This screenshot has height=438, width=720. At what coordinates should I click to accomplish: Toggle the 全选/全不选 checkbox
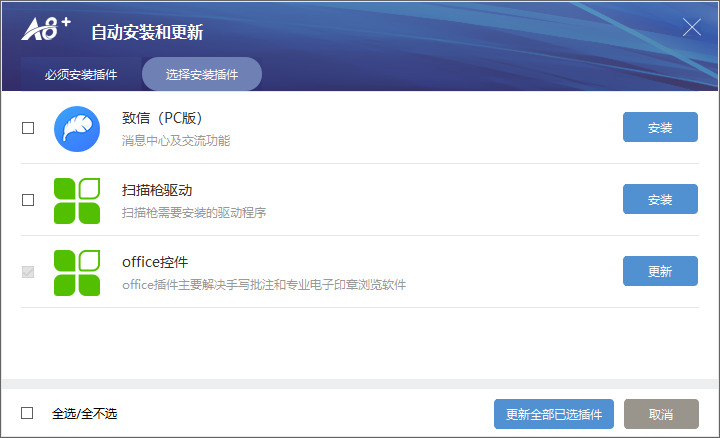point(27,413)
